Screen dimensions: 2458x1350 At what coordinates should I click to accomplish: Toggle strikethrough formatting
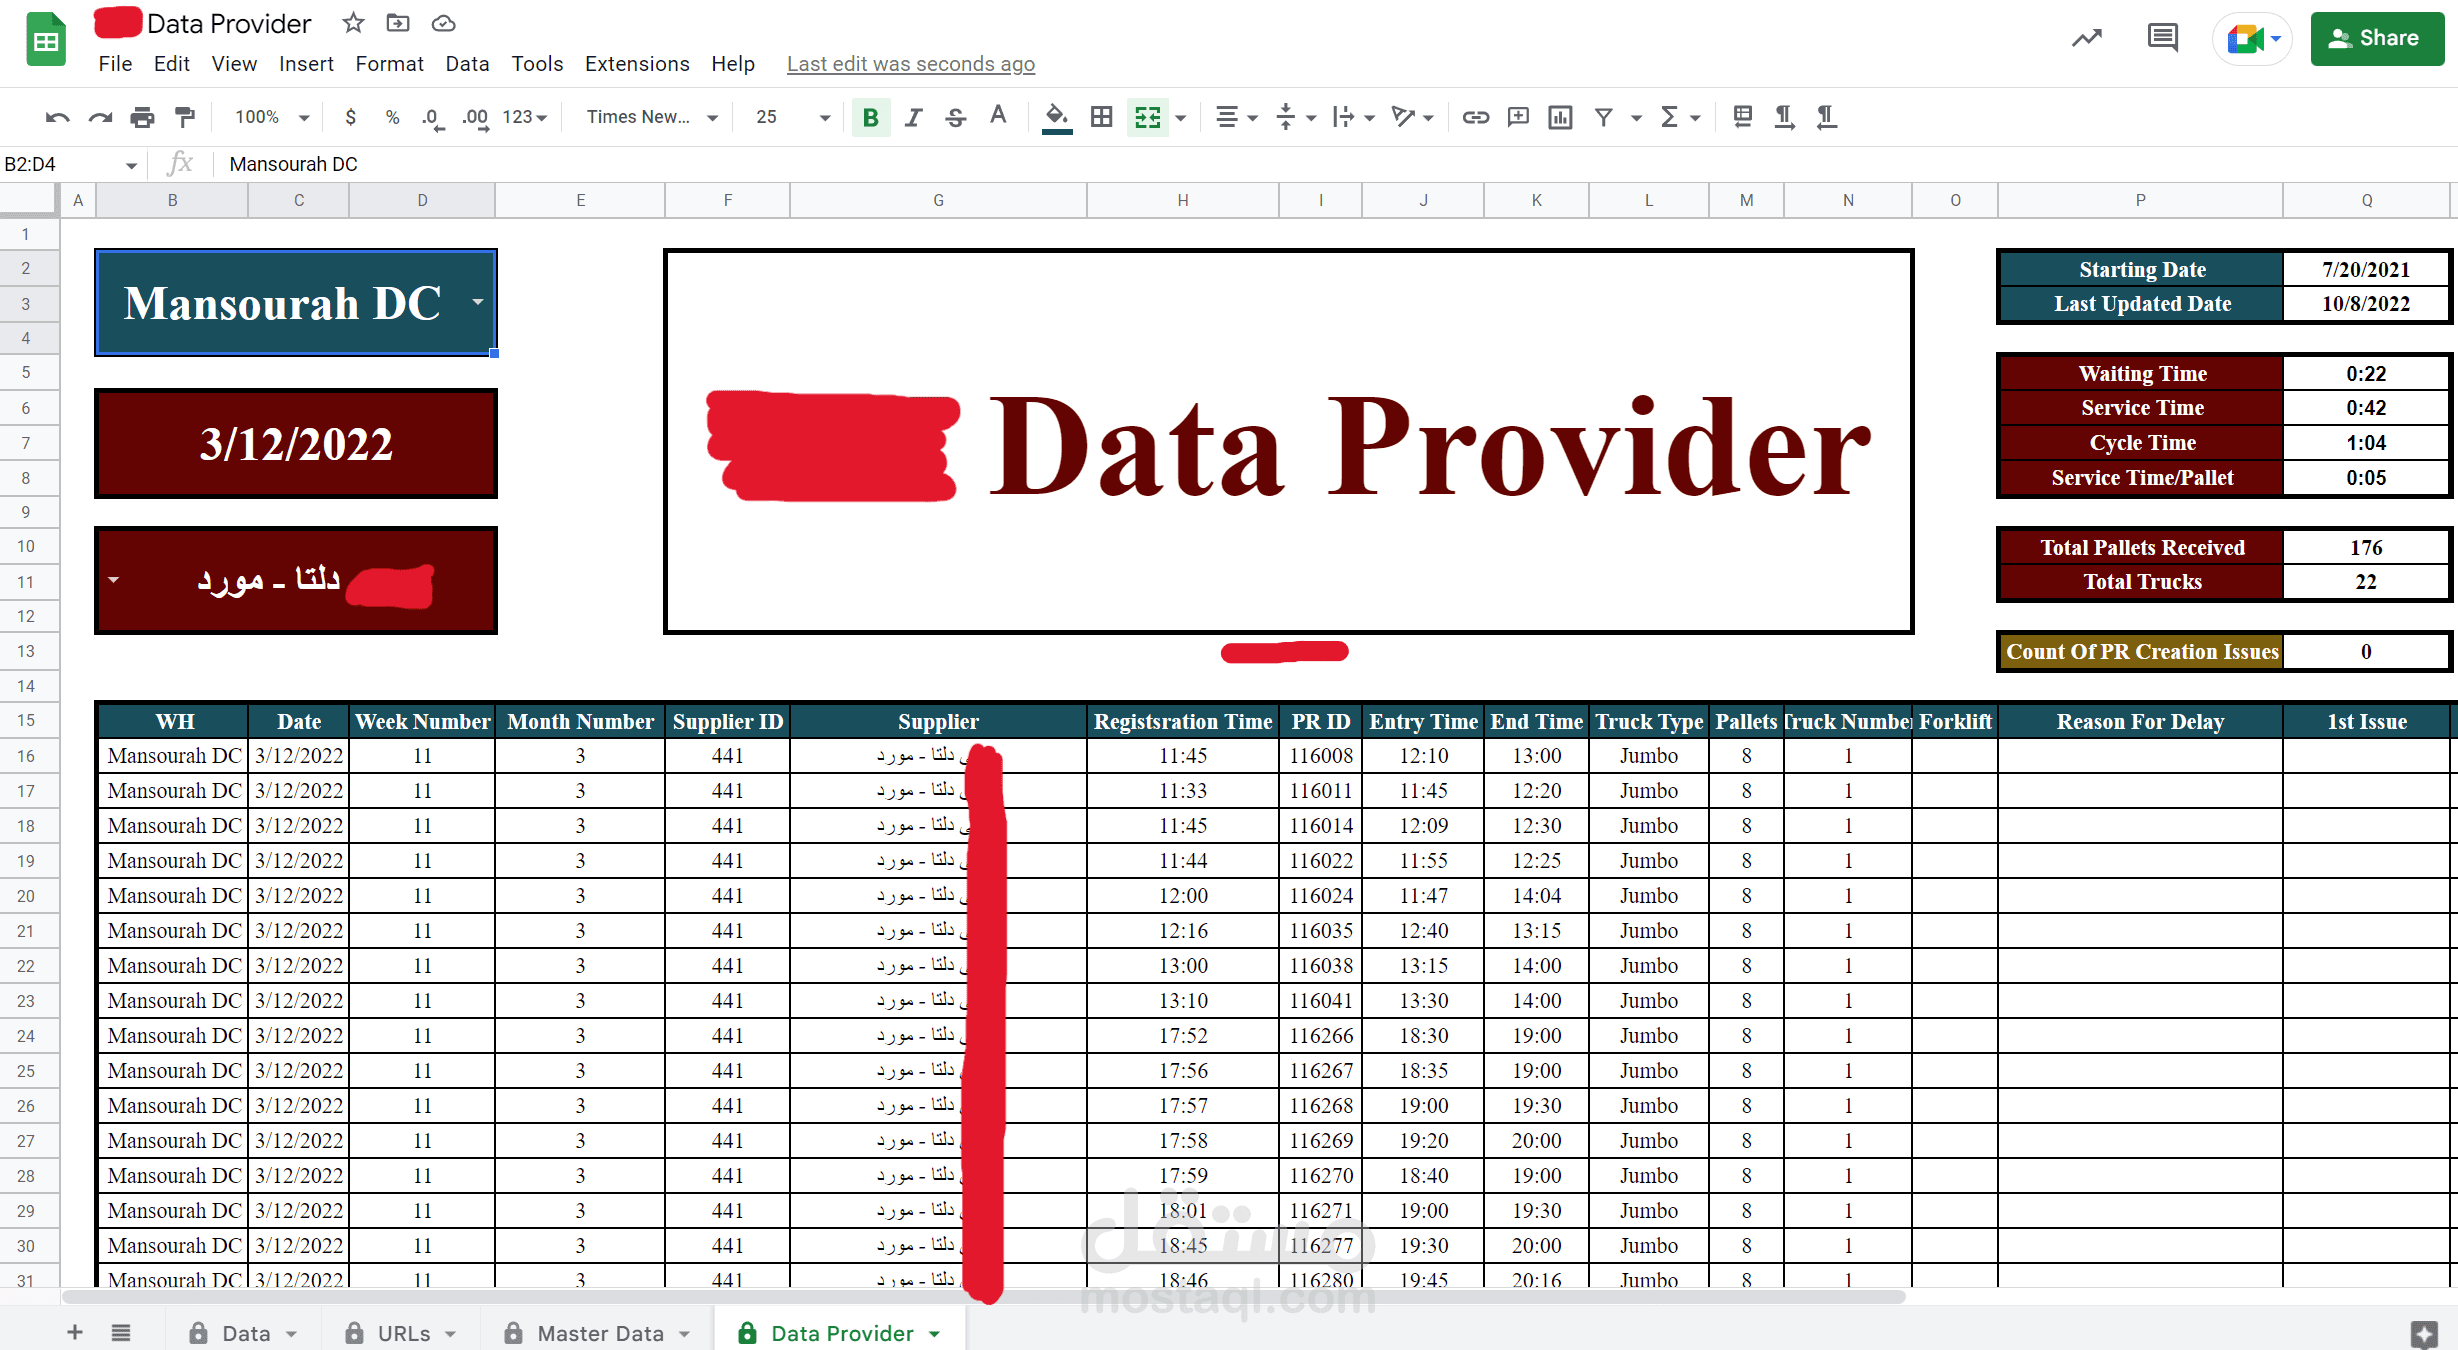click(955, 118)
